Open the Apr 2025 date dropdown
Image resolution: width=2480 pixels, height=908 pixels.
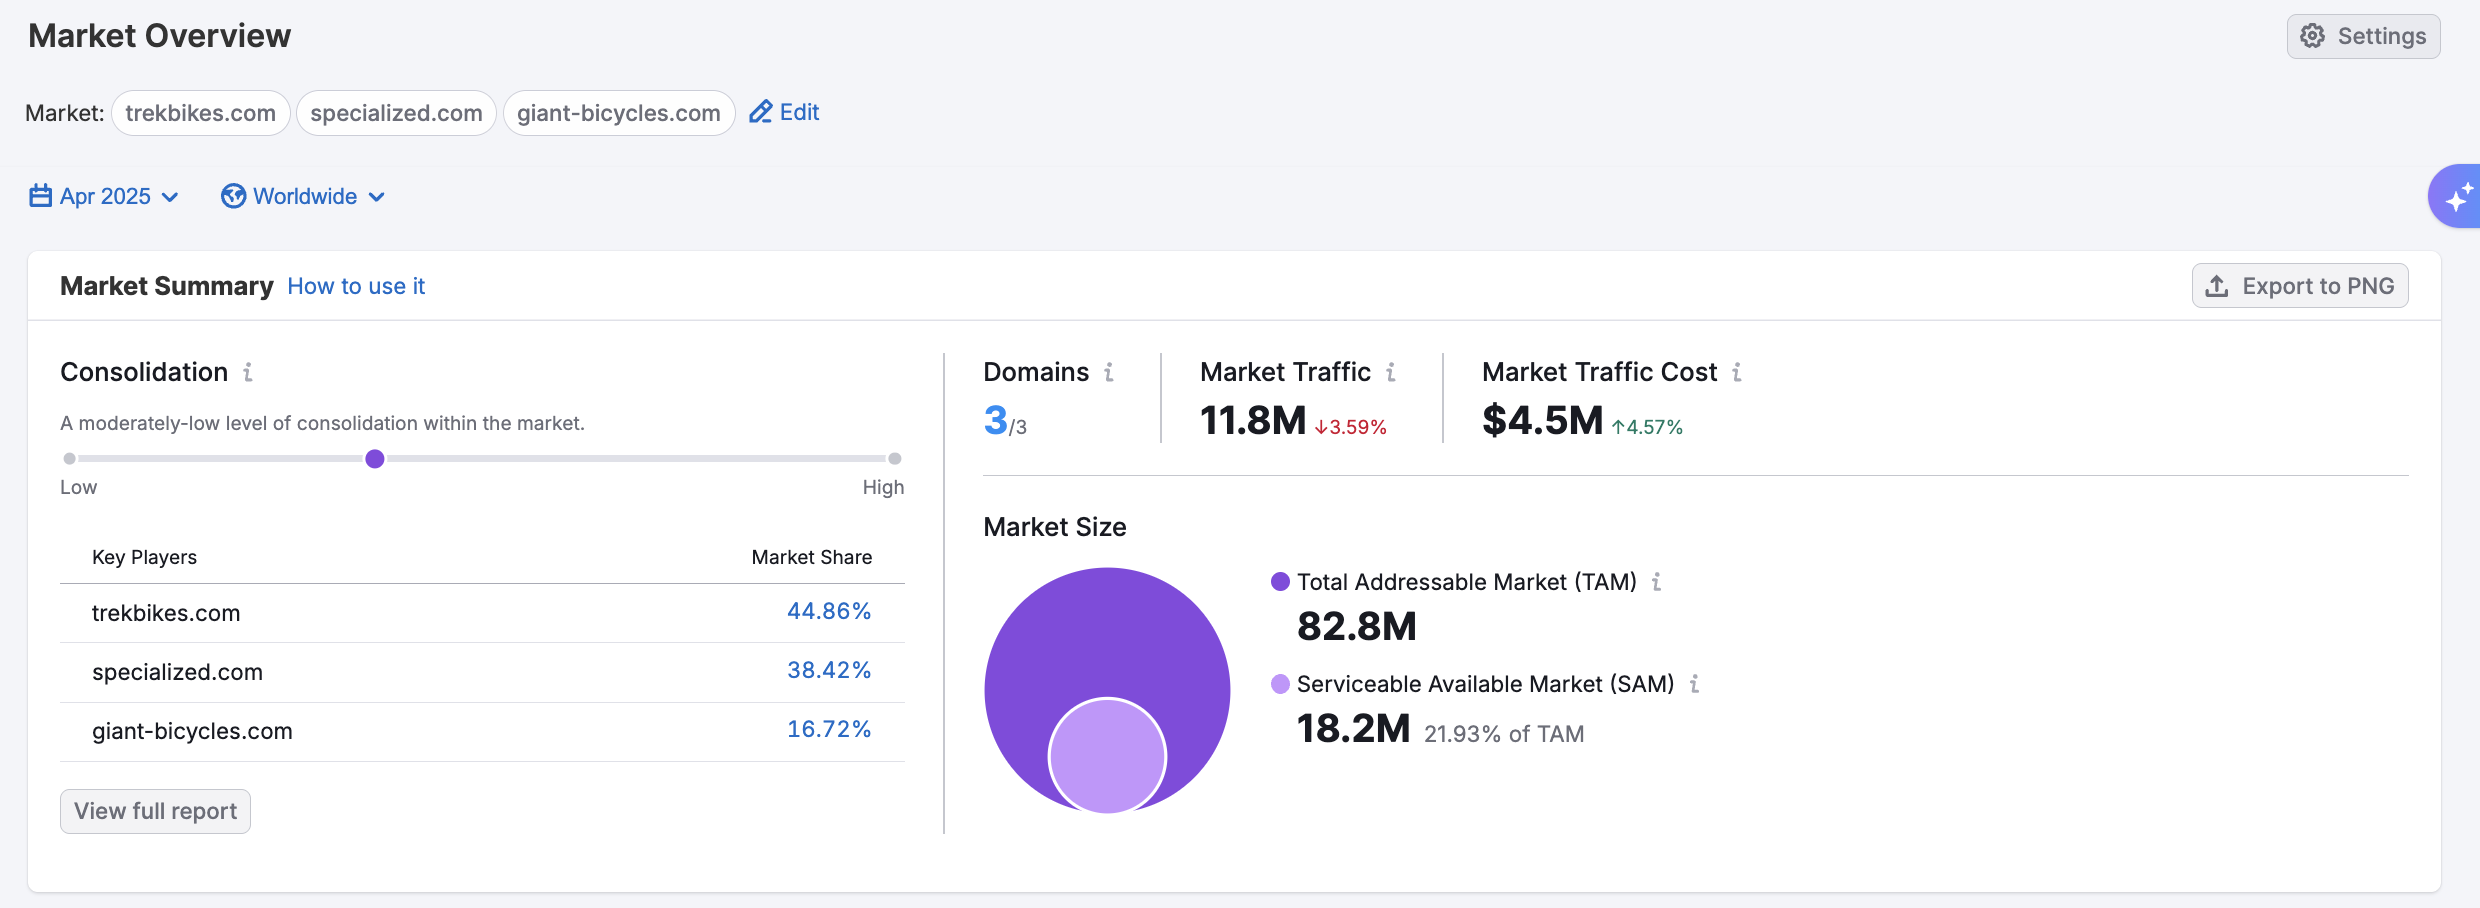click(x=104, y=196)
